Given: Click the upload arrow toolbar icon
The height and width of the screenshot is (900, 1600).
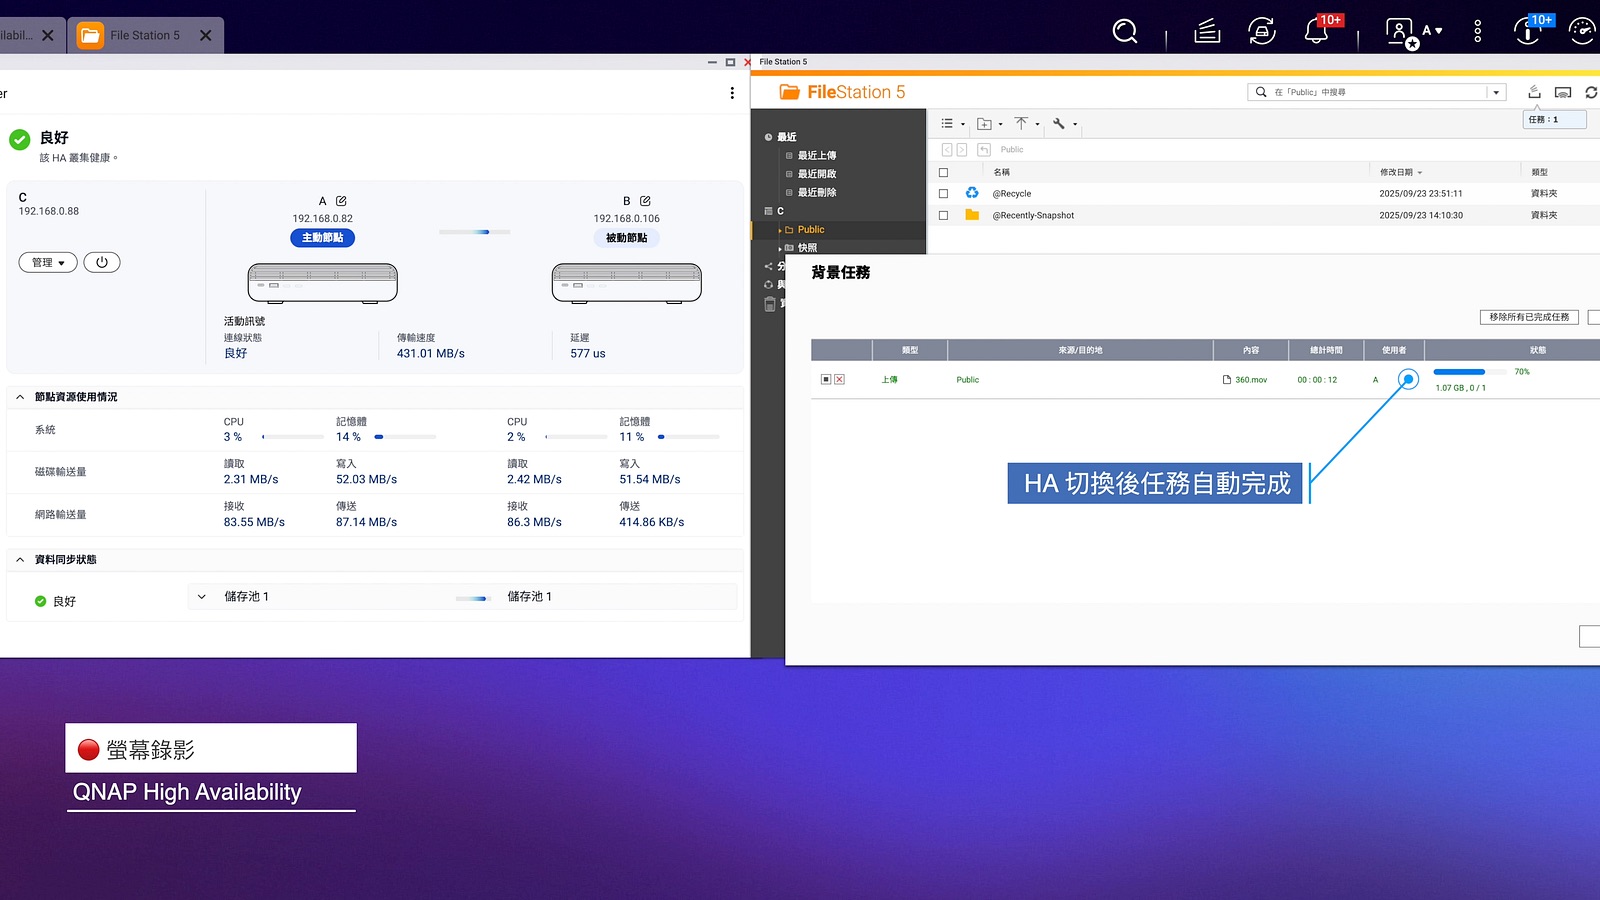Looking at the screenshot, I should tap(1021, 124).
